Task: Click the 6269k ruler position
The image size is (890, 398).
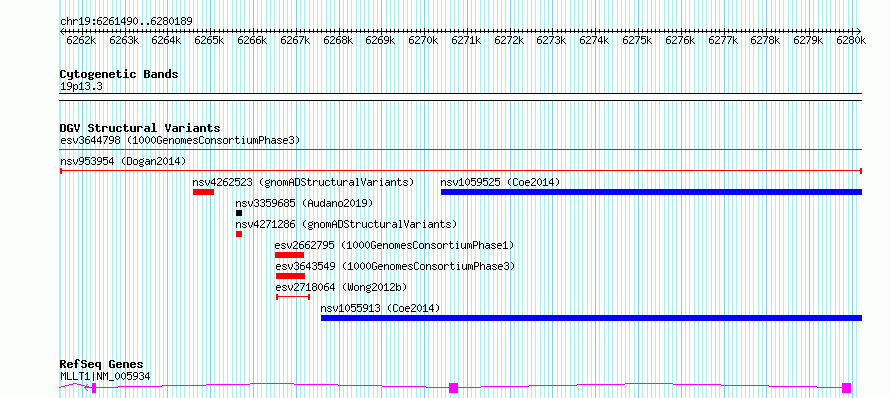Action: [x=380, y=40]
